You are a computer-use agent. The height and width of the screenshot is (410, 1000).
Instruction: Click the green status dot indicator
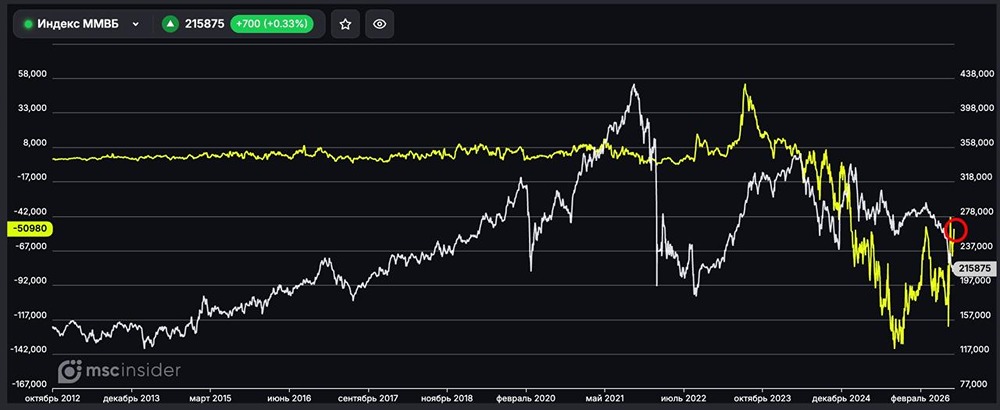[x=28, y=24]
